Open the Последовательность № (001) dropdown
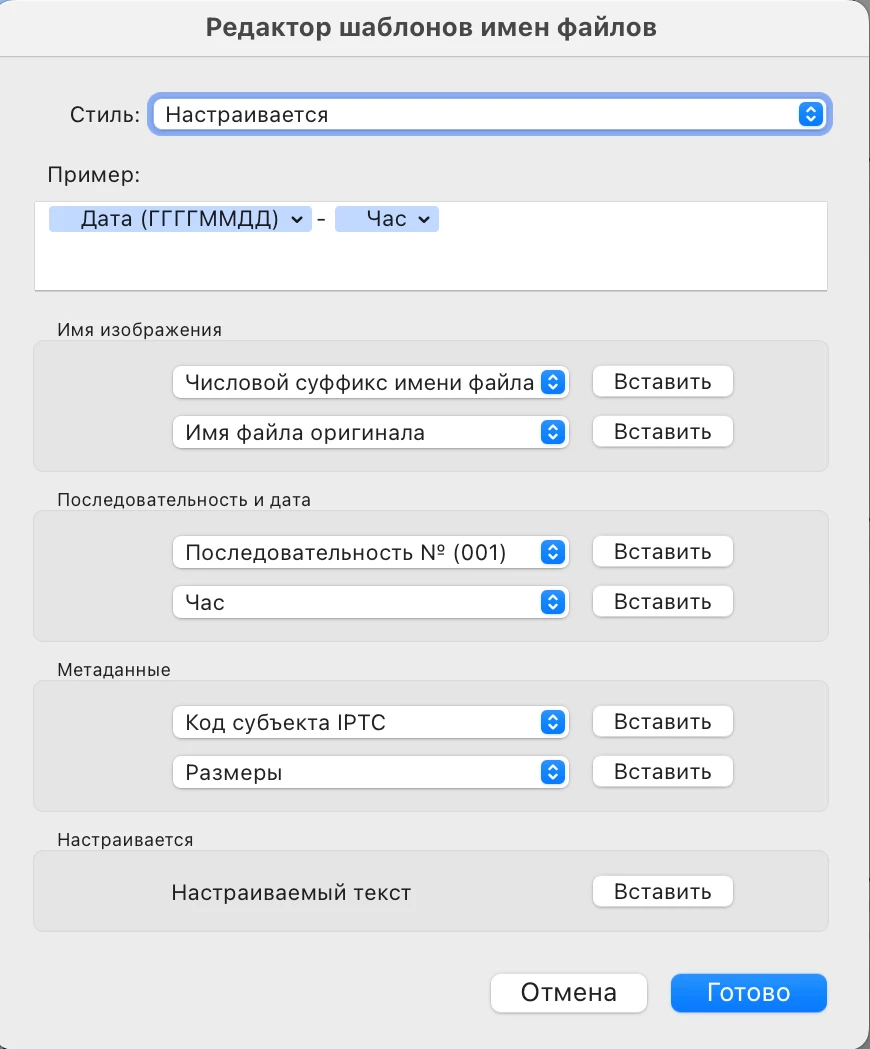The height and width of the screenshot is (1049, 870). pos(371,552)
